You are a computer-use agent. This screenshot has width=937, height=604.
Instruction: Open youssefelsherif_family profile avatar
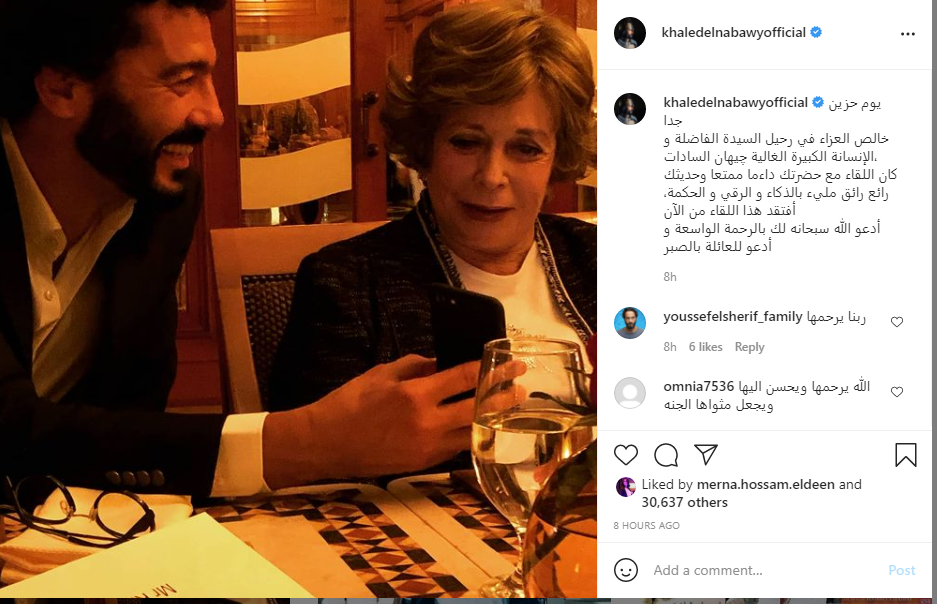(629, 323)
